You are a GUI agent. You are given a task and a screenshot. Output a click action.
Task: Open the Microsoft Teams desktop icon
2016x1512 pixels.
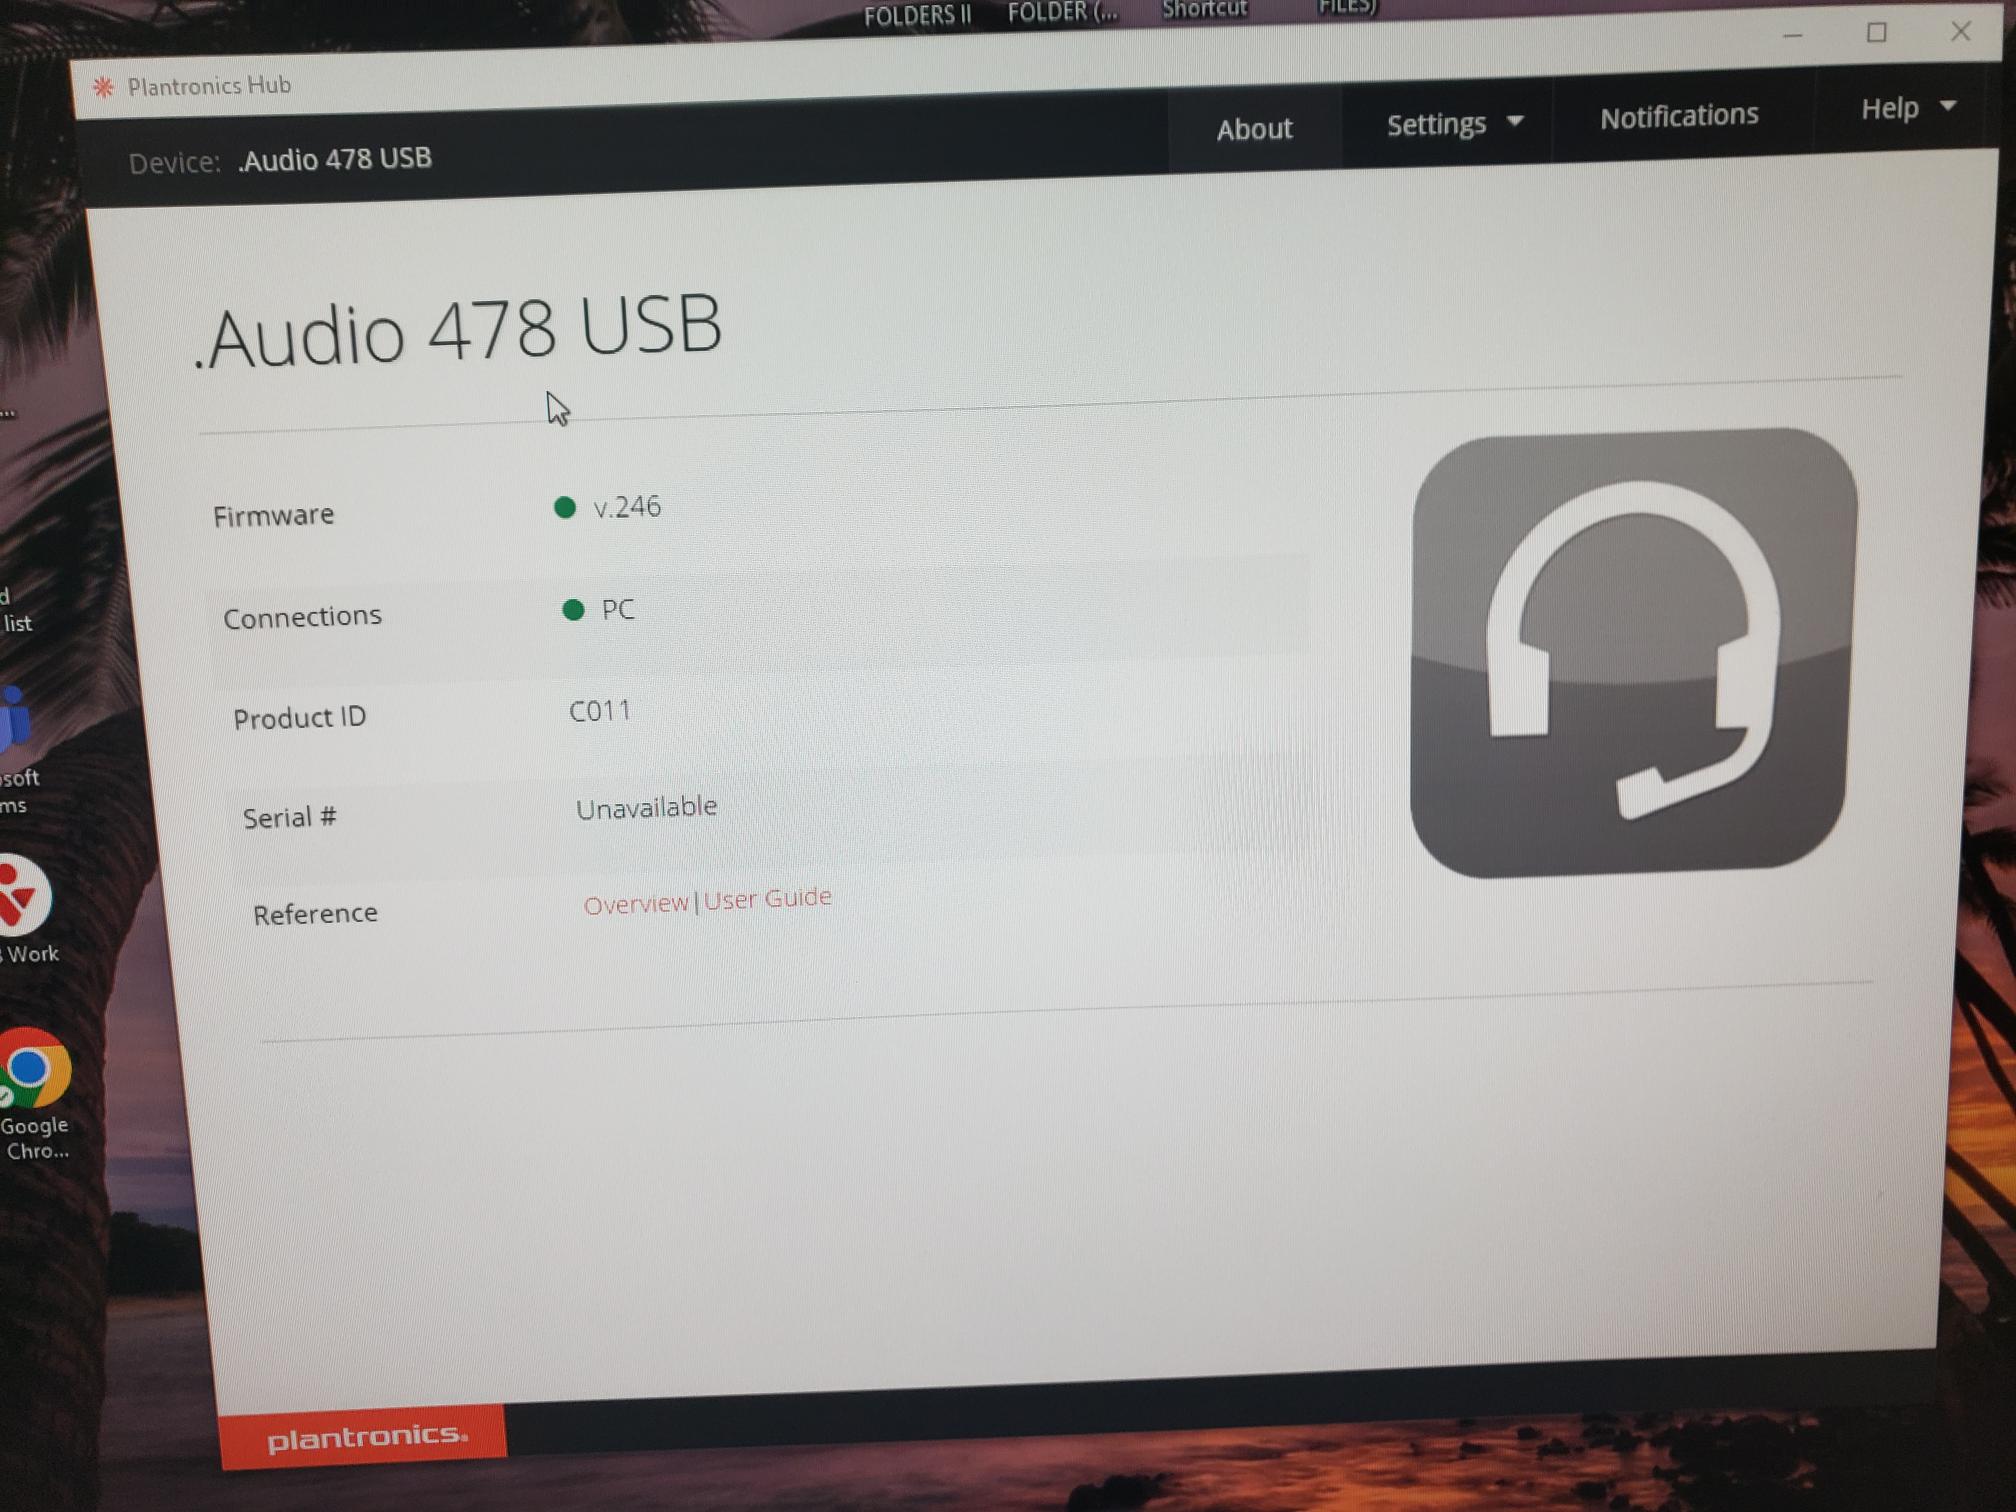point(17,748)
